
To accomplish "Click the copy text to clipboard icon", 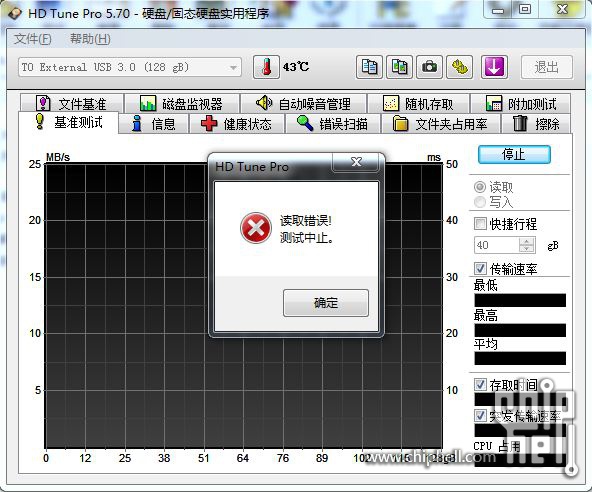I will tap(369, 67).
